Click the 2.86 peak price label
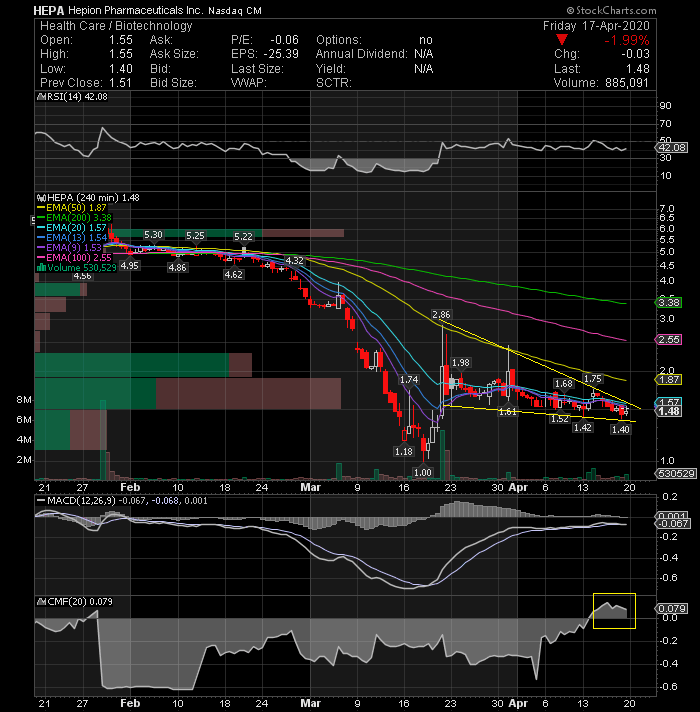 pyautogui.click(x=441, y=315)
